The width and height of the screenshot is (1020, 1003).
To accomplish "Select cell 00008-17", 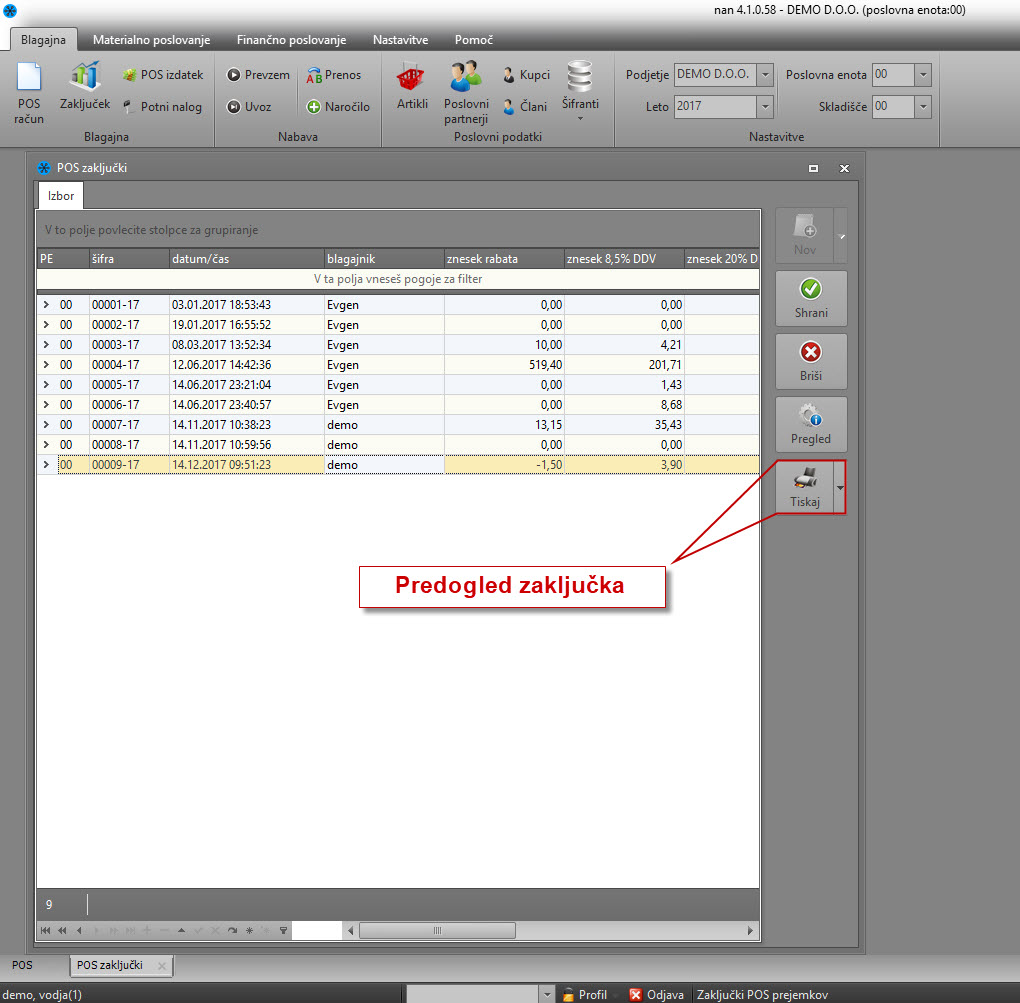I will (x=129, y=444).
